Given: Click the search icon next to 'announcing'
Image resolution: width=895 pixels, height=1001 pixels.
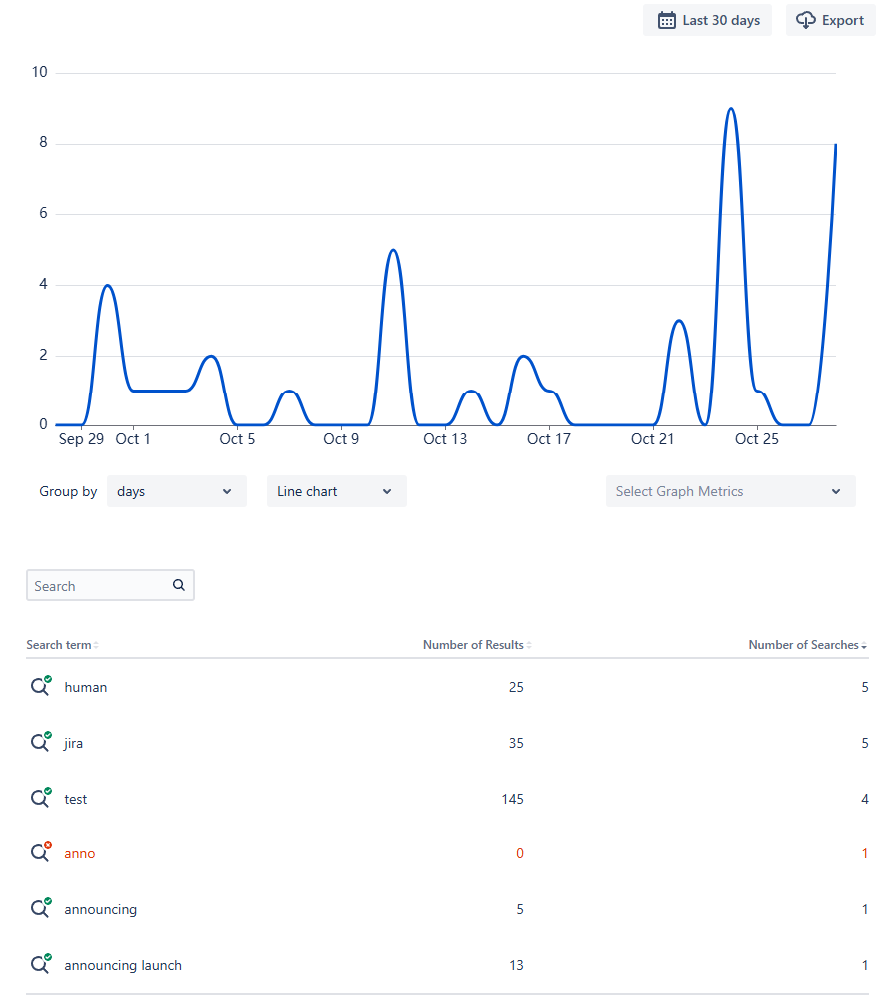Looking at the screenshot, I should (40, 909).
